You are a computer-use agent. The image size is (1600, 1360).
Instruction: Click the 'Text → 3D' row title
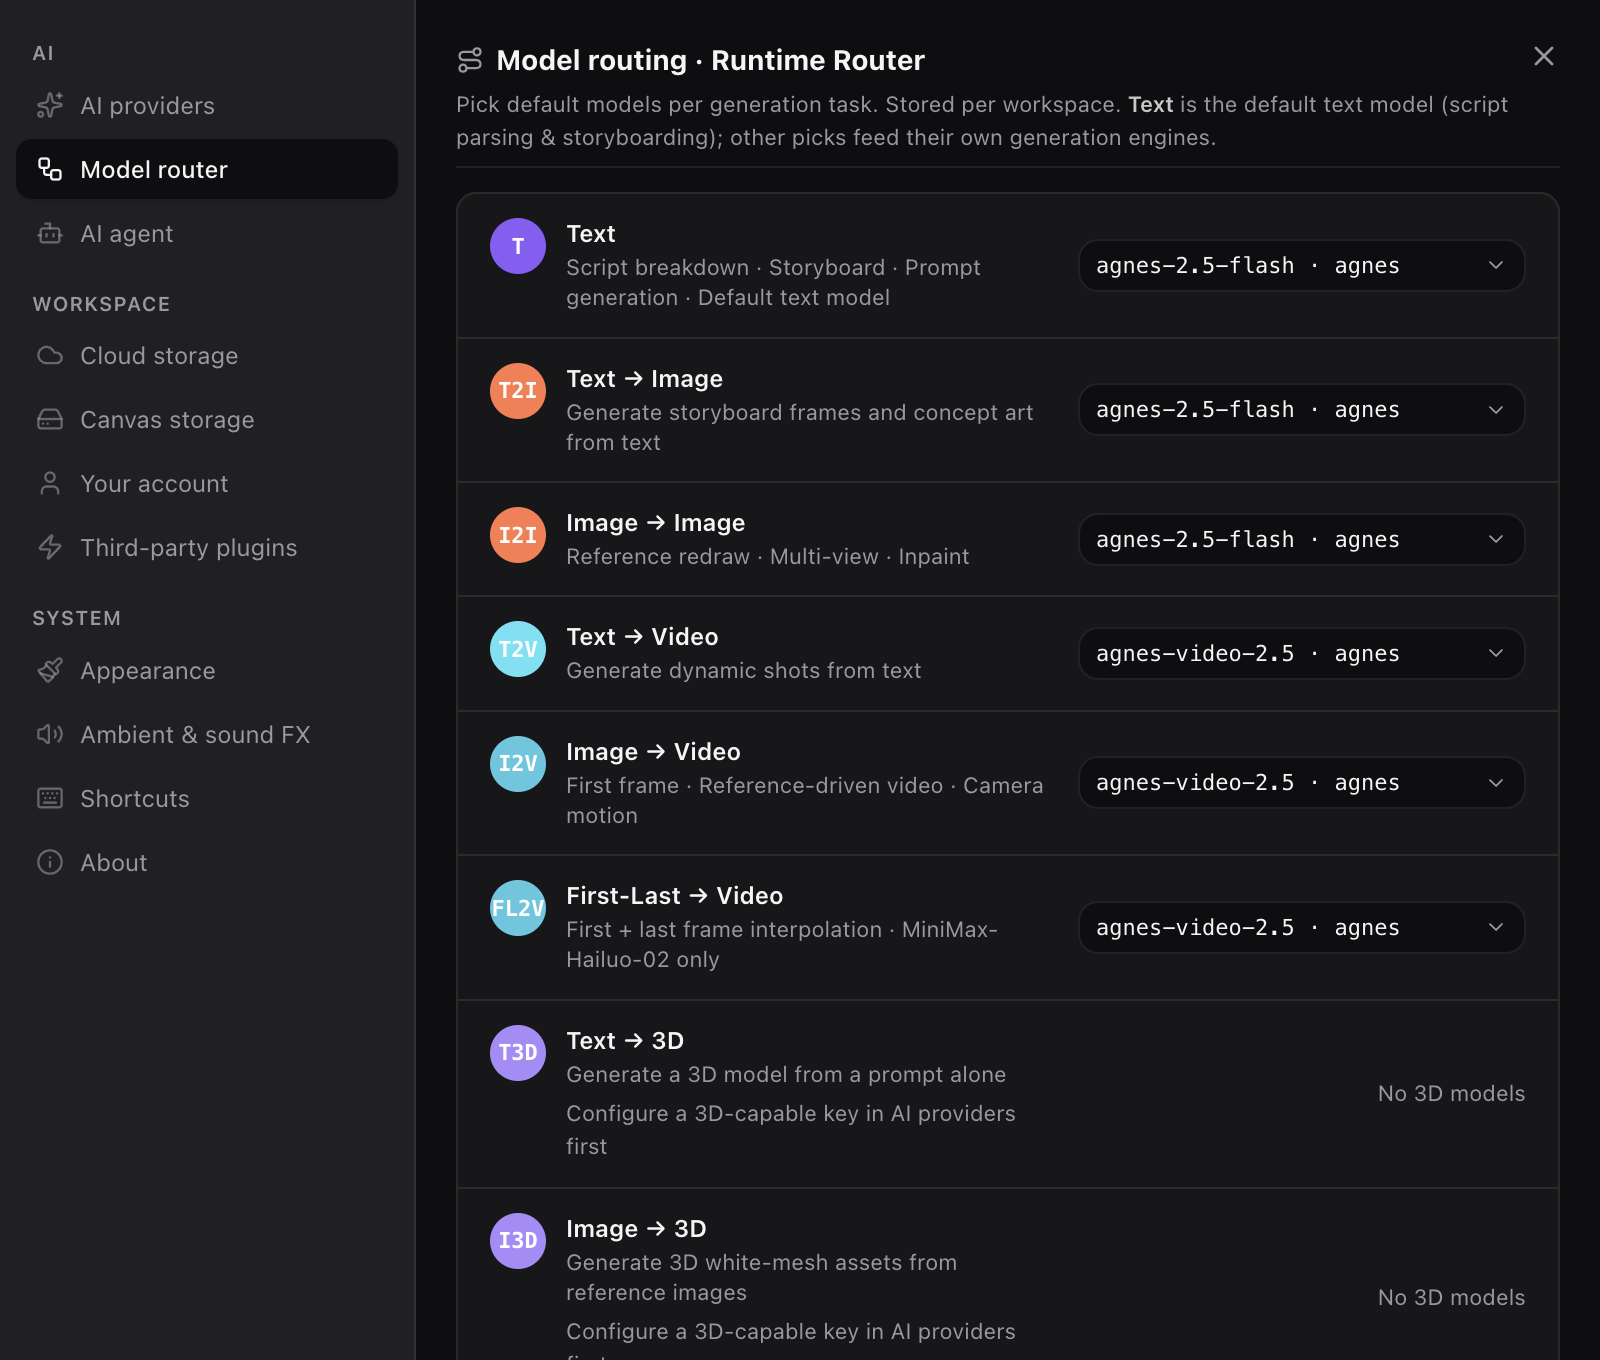click(625, 1040)
